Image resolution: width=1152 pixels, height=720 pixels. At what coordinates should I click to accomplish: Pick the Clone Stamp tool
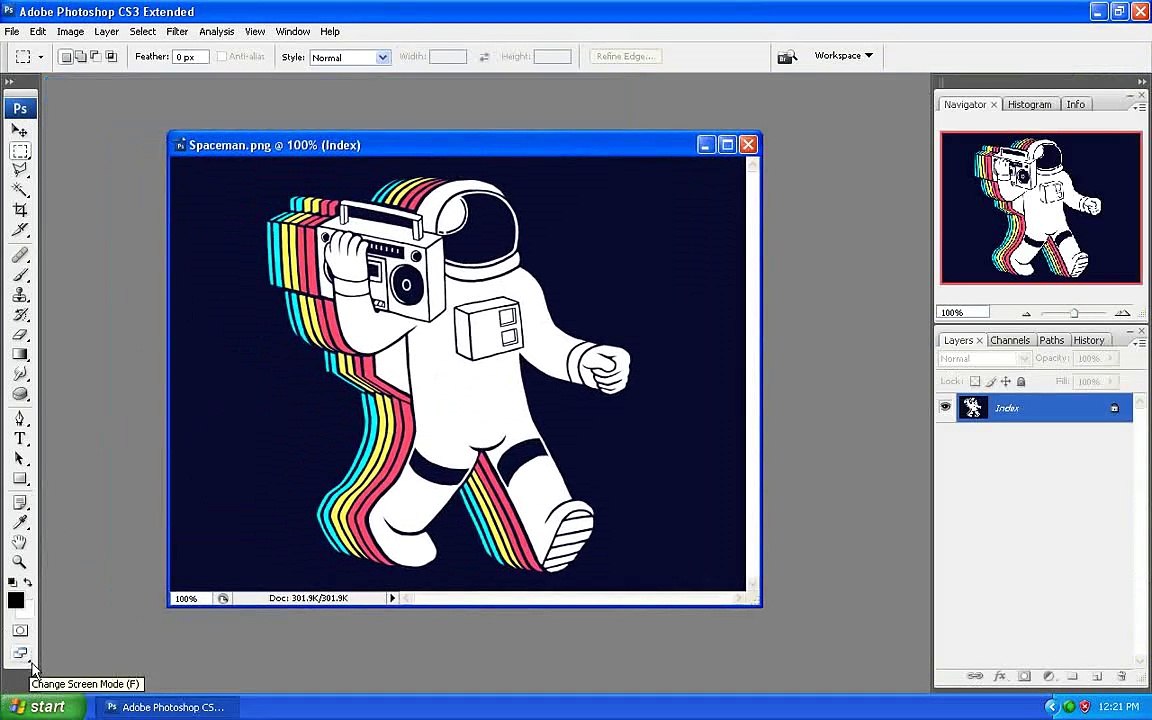click(x=20, y=295)
